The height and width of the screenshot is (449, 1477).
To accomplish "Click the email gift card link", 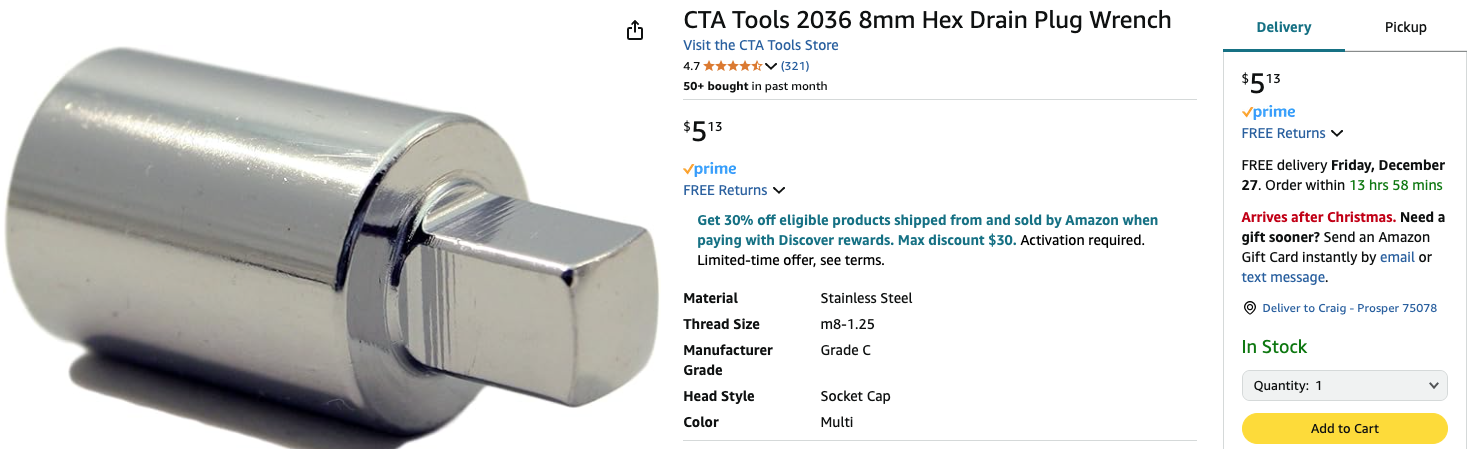I will (x=1397, y=257).
